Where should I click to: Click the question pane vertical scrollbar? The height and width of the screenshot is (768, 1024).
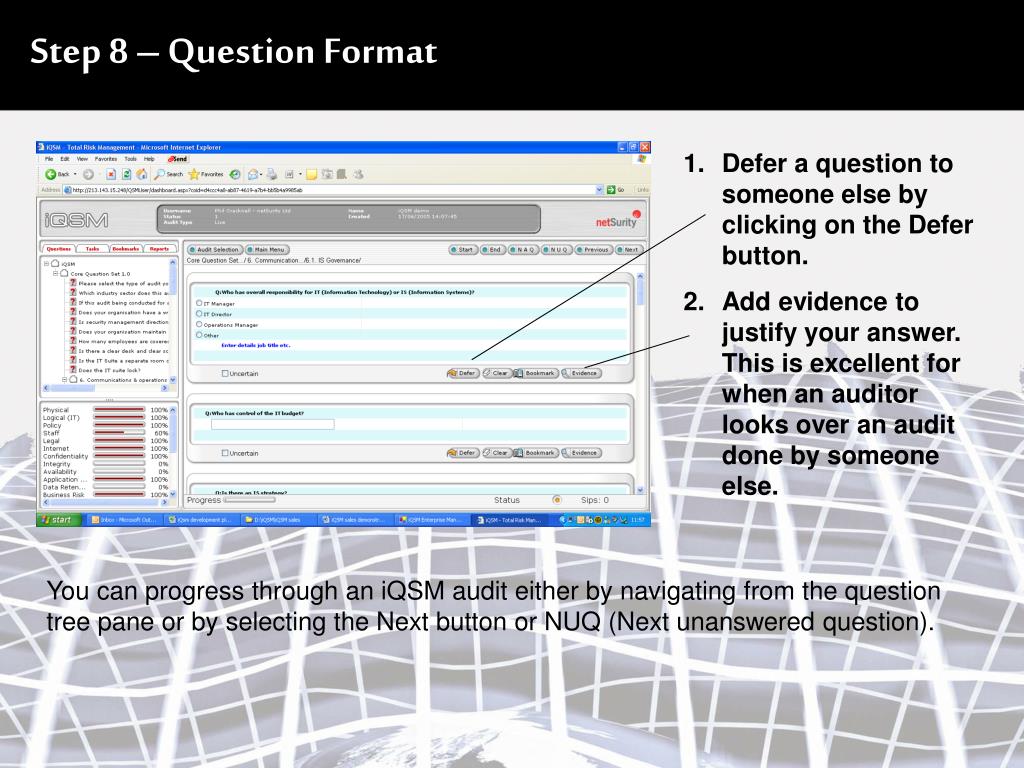click(640, 383)
